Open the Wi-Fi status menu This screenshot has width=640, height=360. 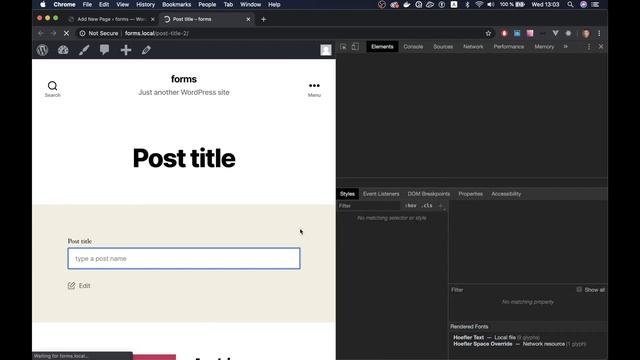(x=479, y=4)
